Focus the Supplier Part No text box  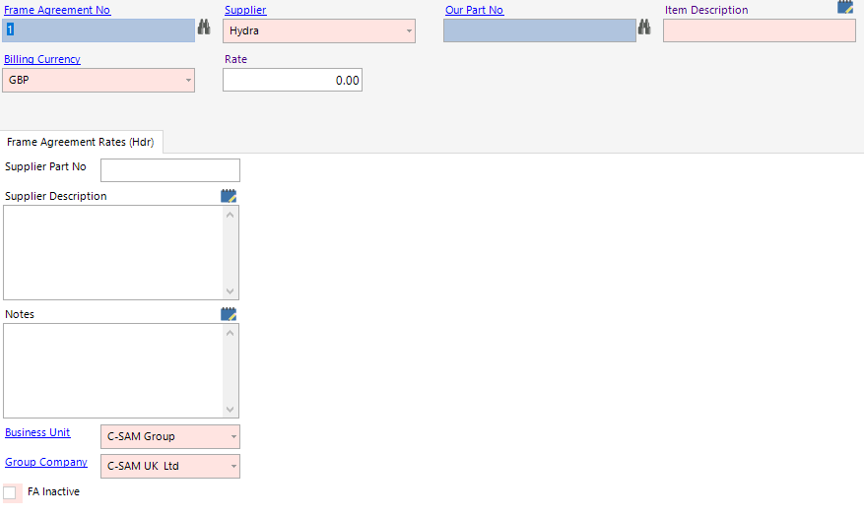[x=170, y=170]
